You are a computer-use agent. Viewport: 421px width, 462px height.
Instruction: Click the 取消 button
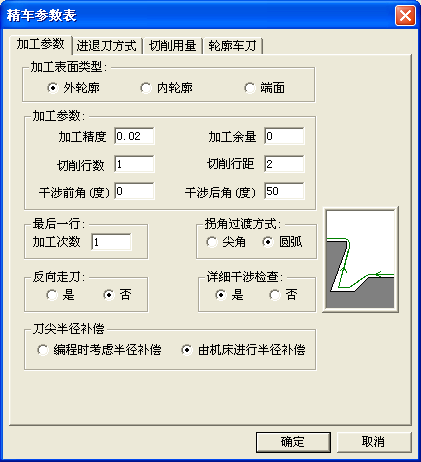point(374,442)
